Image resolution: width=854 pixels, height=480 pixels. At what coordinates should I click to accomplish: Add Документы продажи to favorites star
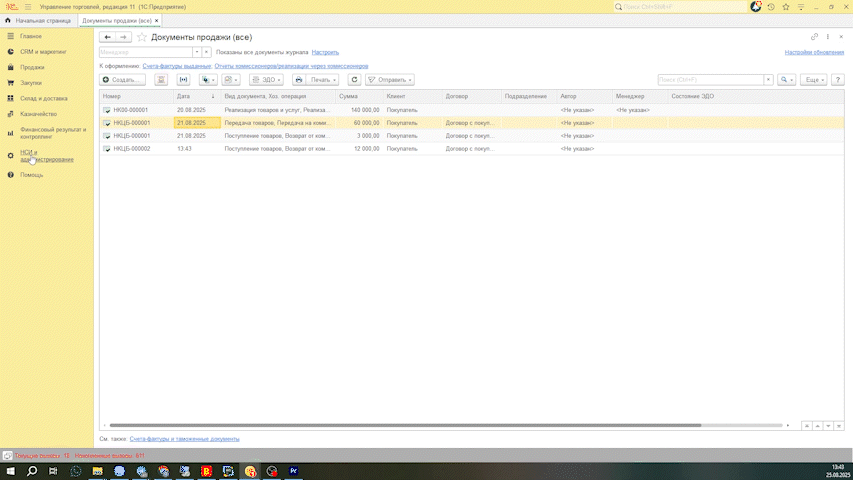tap(142, 37)
